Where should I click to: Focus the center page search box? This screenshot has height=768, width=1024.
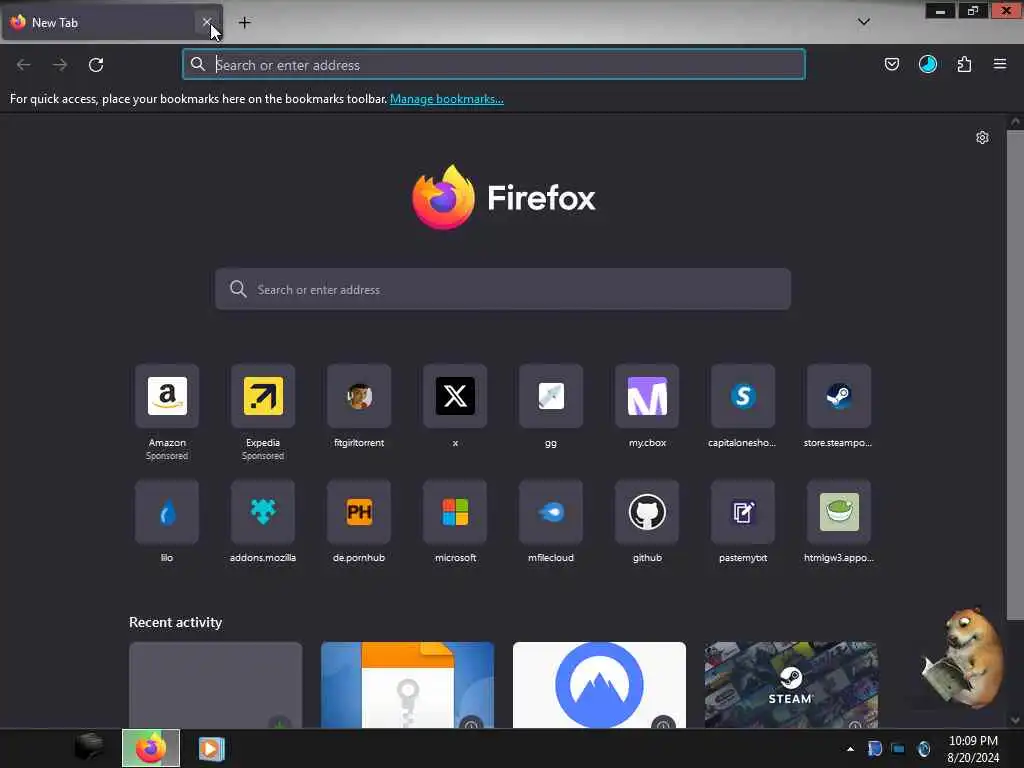(503, 289)
